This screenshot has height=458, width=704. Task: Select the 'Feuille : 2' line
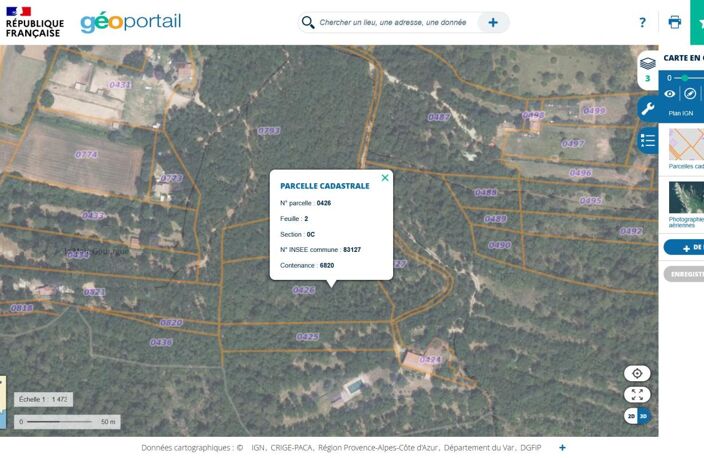coord(294,219)
